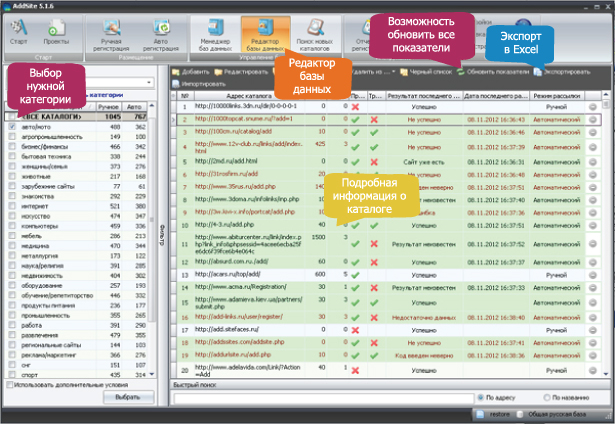The height and width of the screenshot is (425, 615).
Task: Select the знакомства category row
Action: pyautogui.click(x=76, y=196)
